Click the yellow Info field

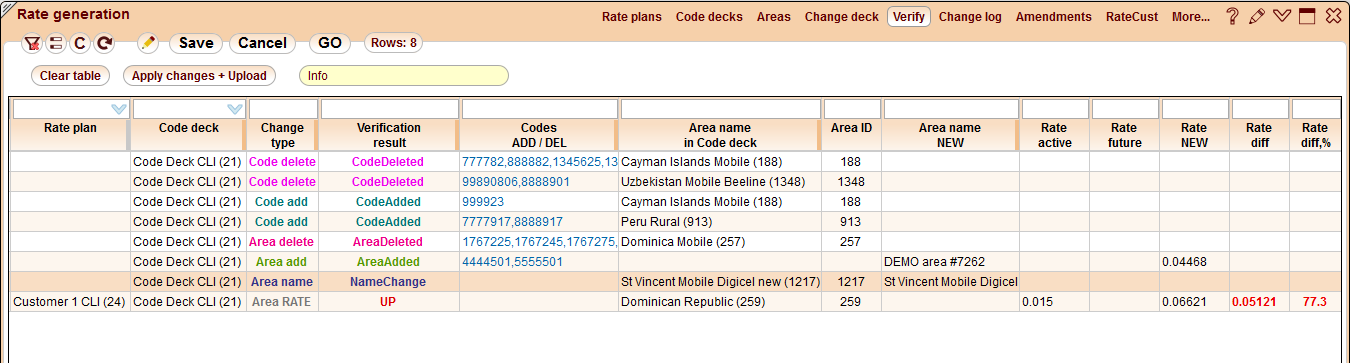tap(404, 76)
